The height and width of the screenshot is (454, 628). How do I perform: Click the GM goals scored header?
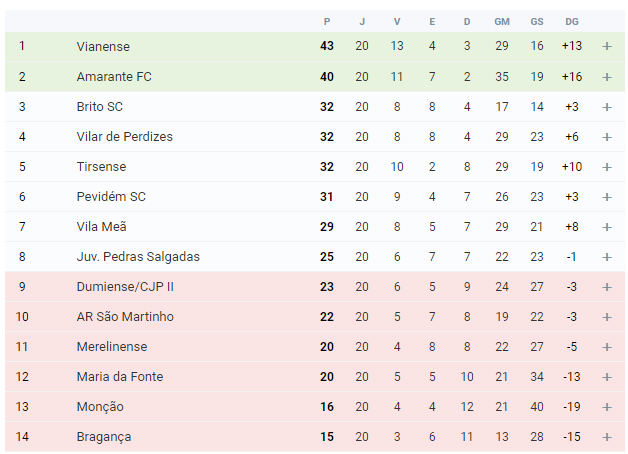pyautogui.click(x=502, y=22)
